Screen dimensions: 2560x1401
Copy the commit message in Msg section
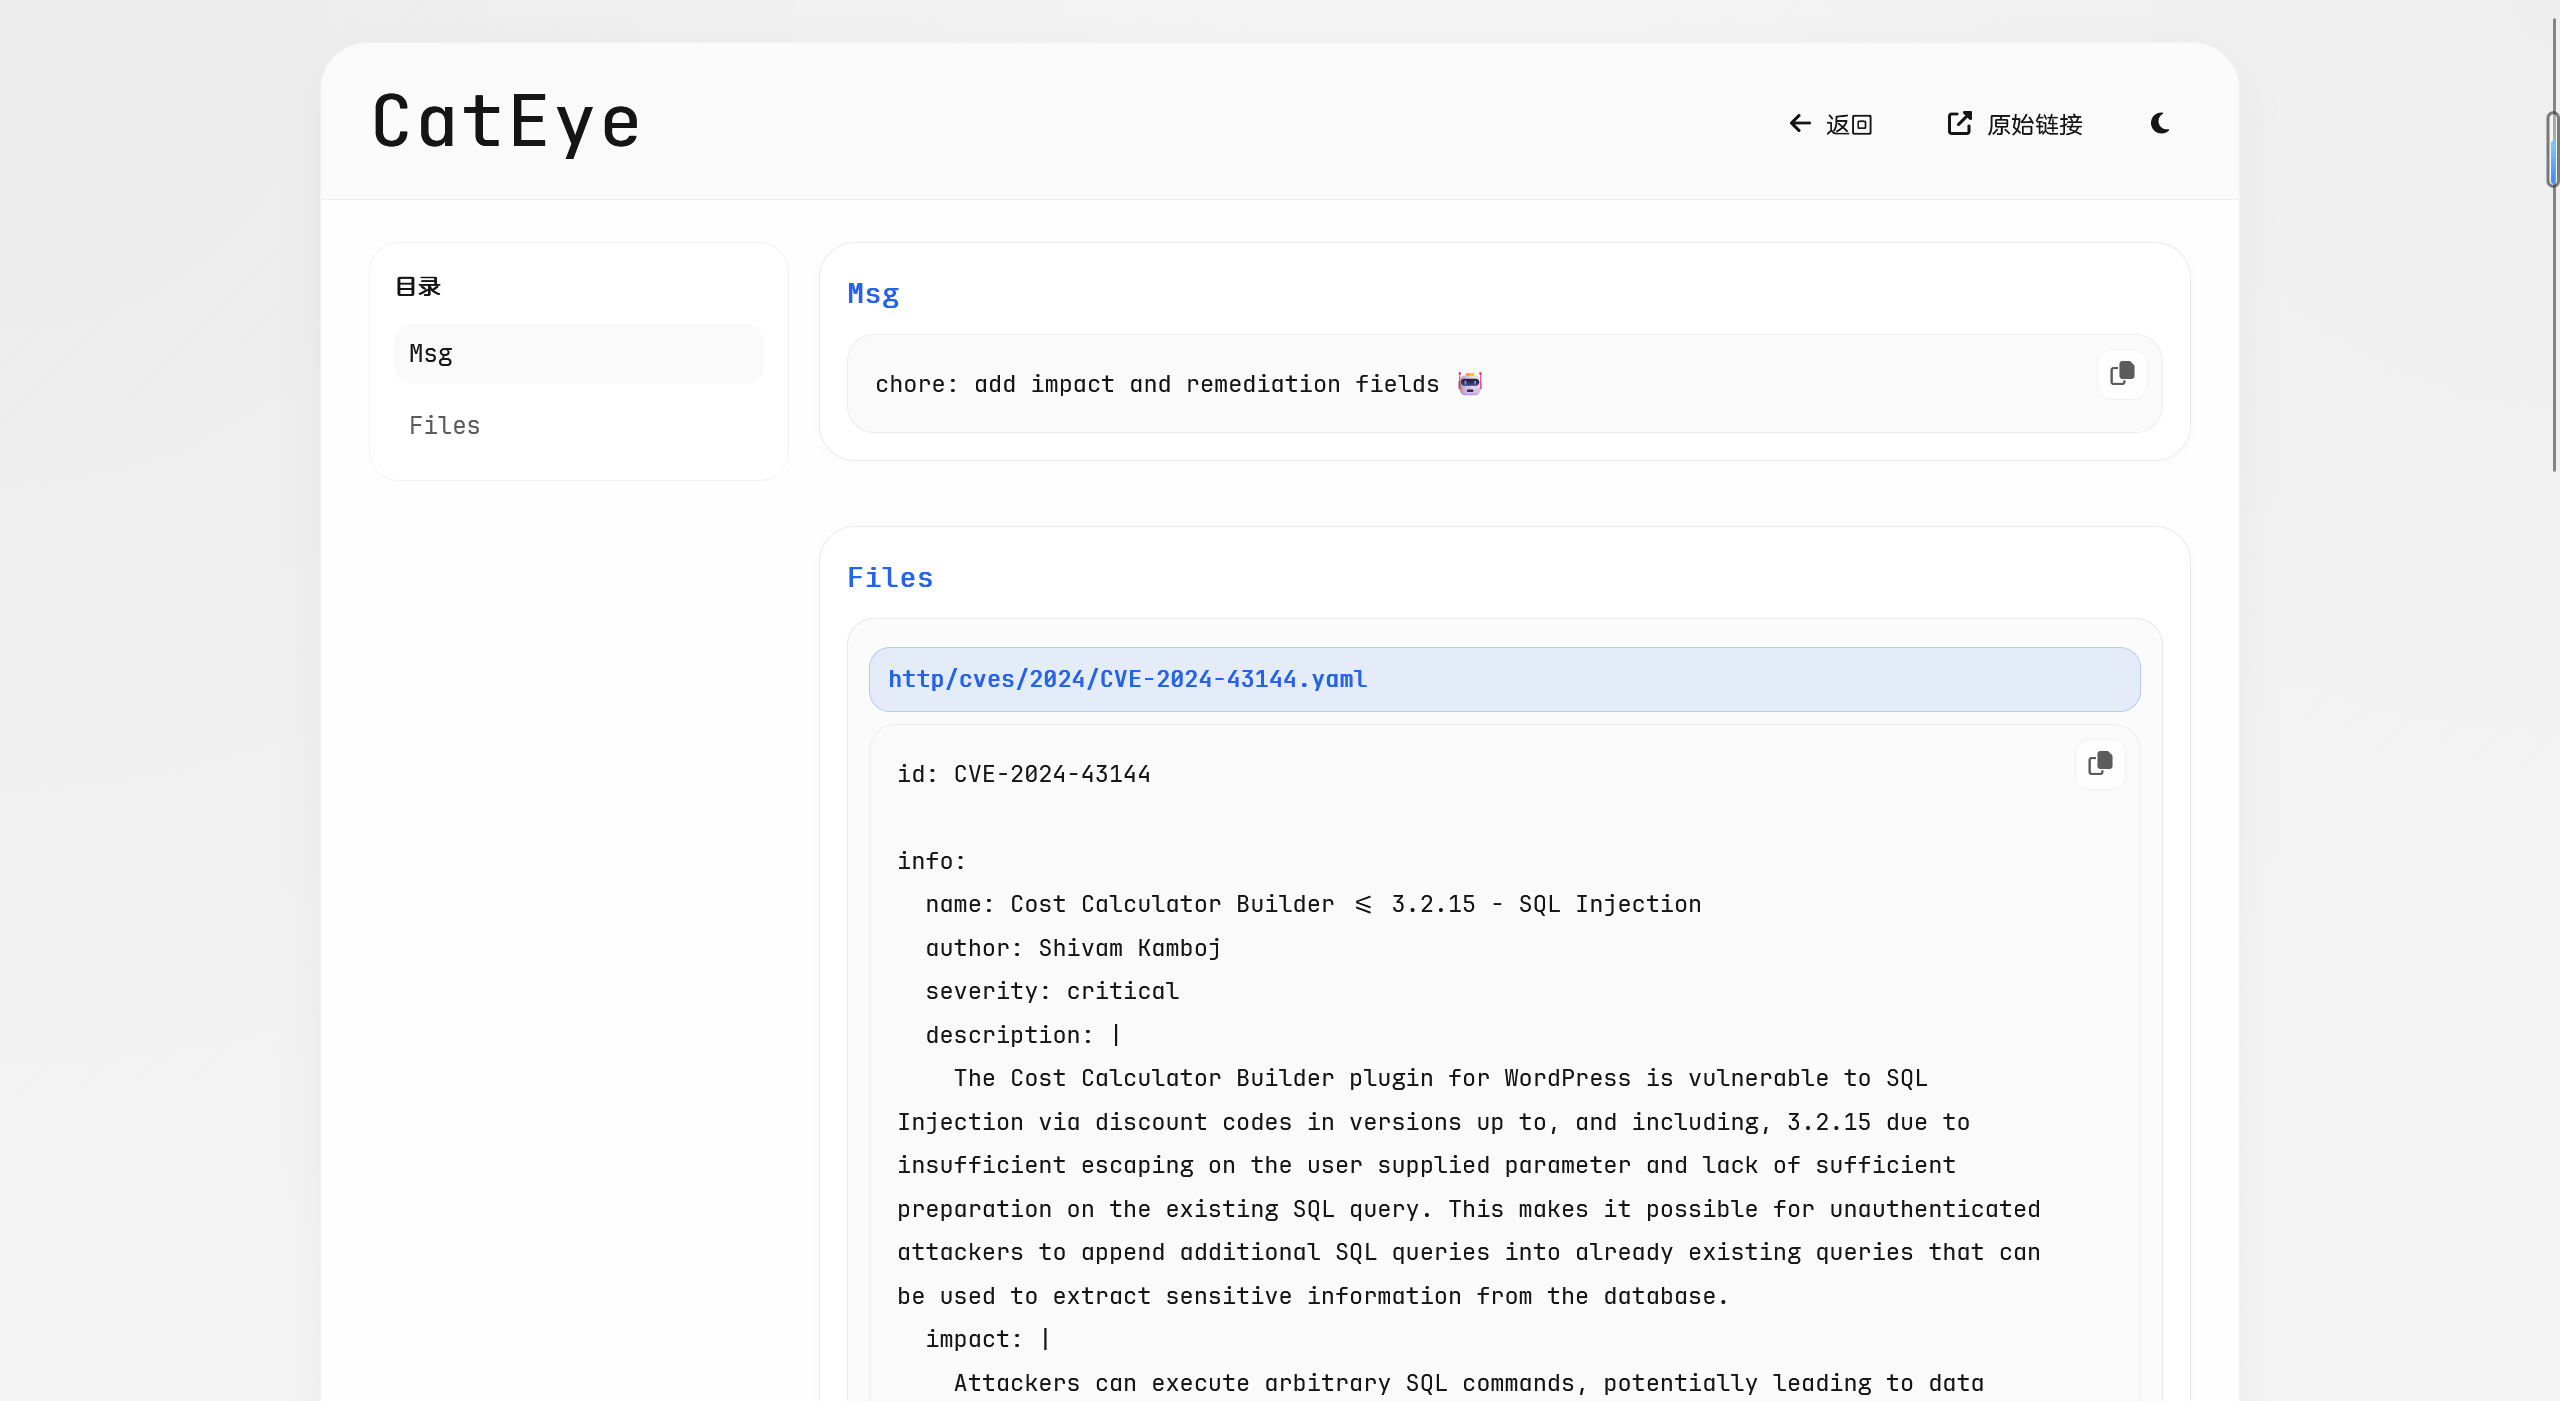(2122, 374)
